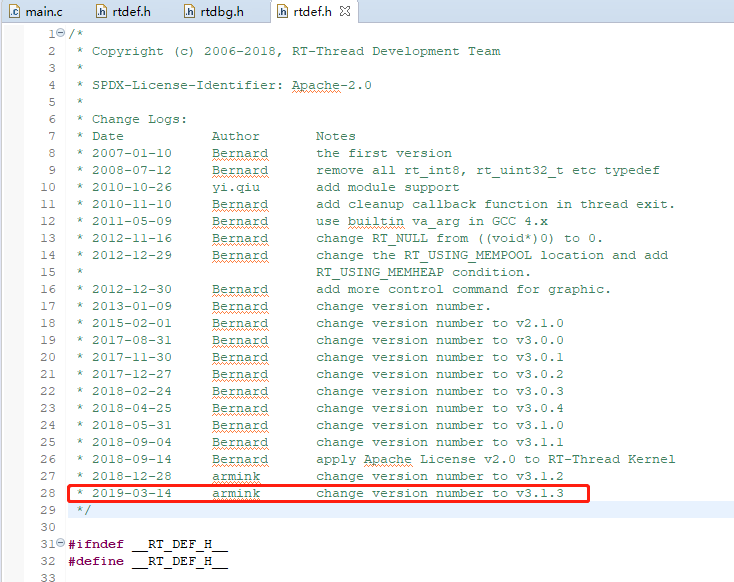Select the inactive rtdef.h tab beside main.c

129,12
